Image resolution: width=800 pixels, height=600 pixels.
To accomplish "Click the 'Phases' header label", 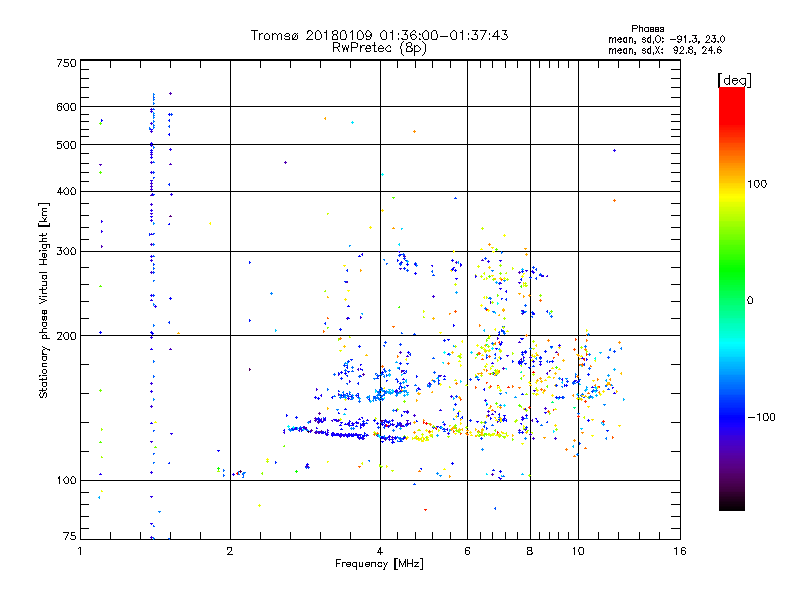I will tap(647, 29).
